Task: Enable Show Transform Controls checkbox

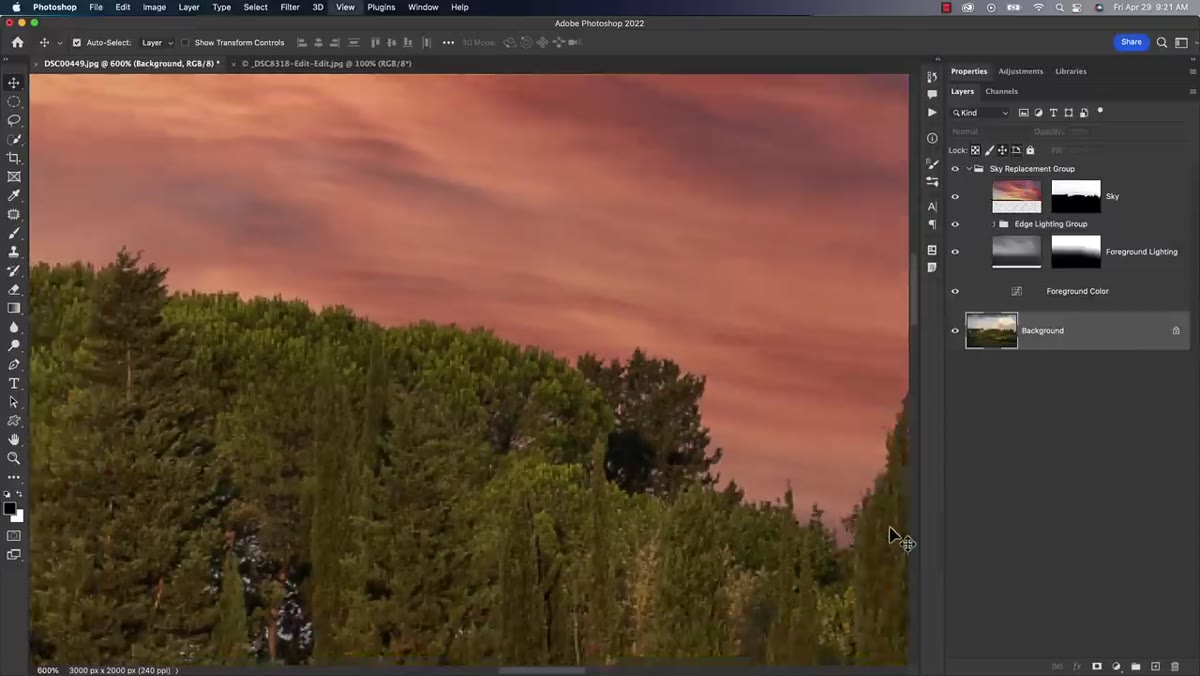Action: click(185, 43)
